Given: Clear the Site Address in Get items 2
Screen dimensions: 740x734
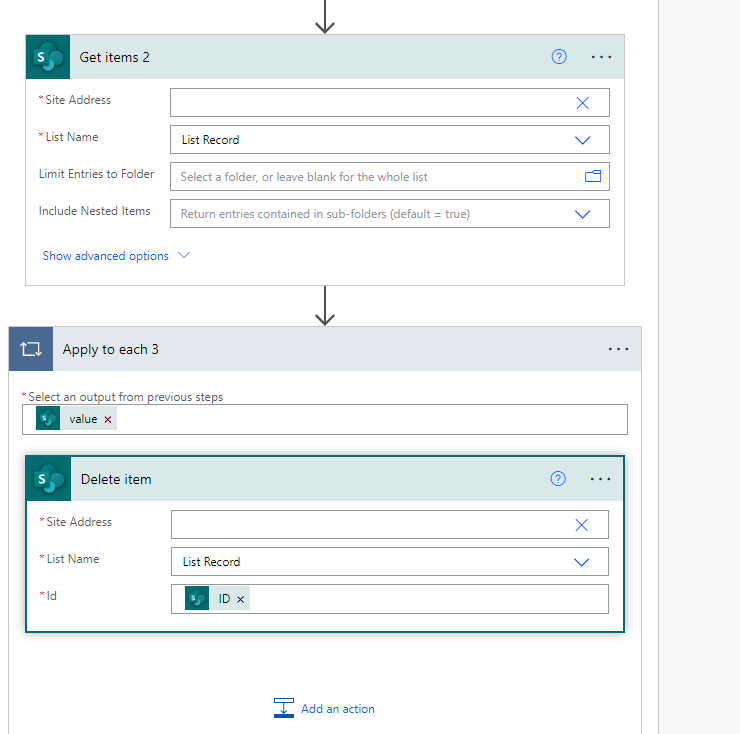Looking at the screenshot, I should coord(582,103).
